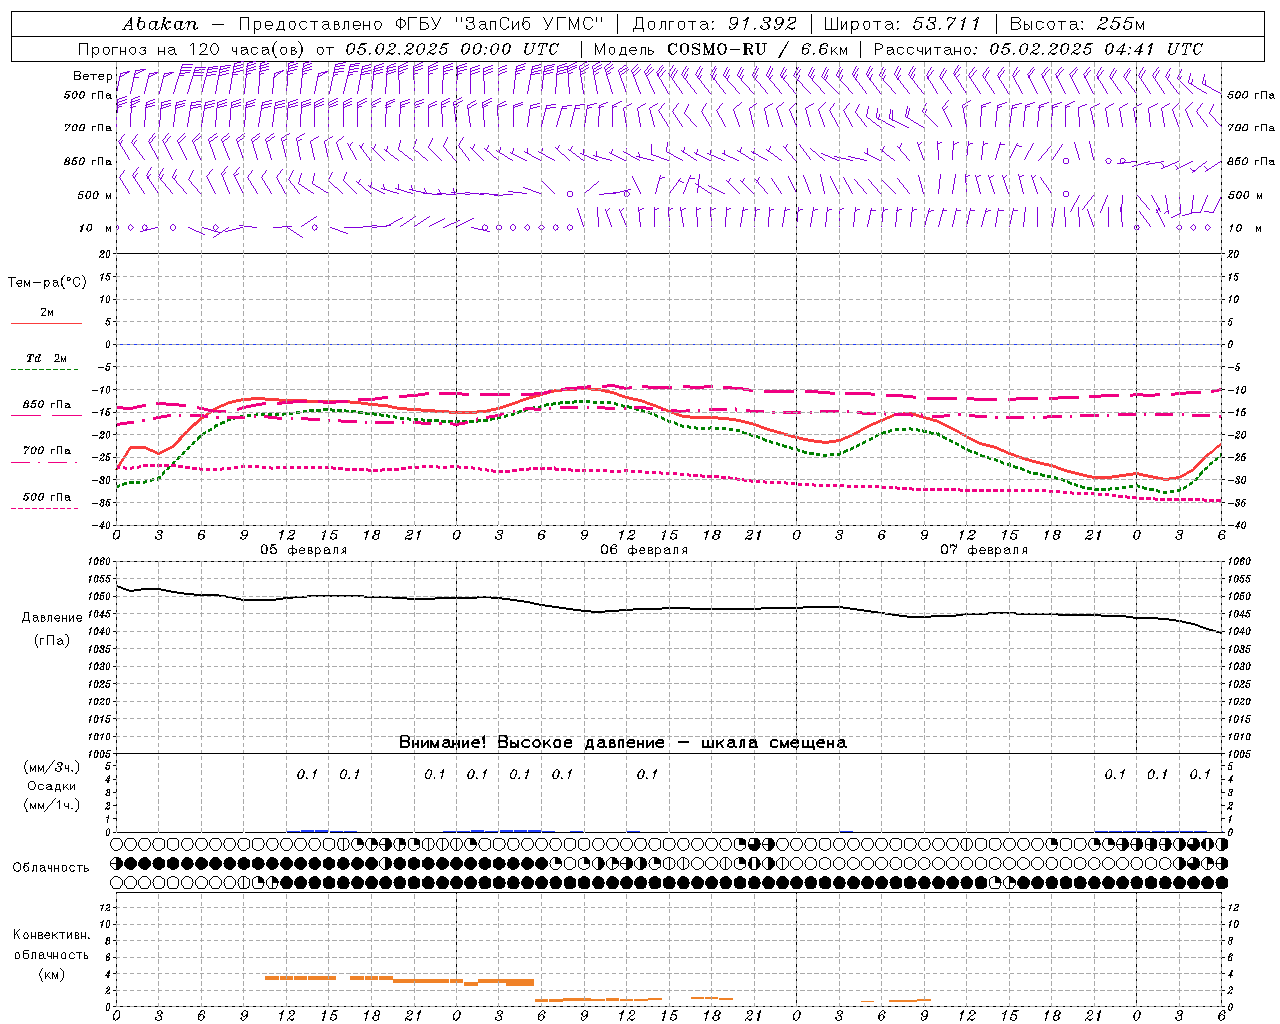Click the 2м temperature legend line sample
Viewport: 1280px width, 1024px height.
point(46,324)
